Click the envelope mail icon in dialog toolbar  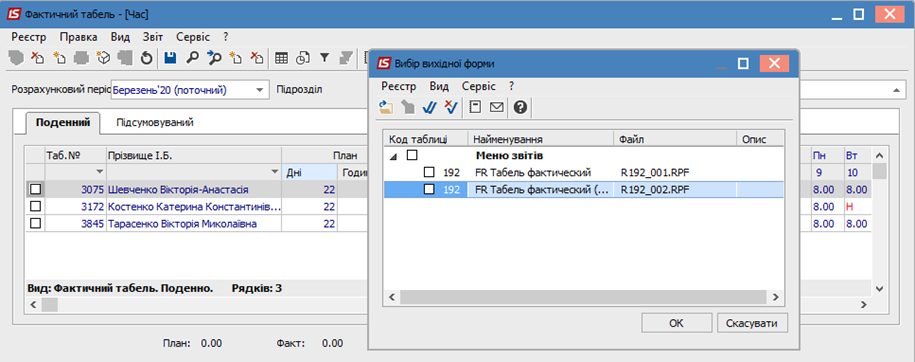497,107
